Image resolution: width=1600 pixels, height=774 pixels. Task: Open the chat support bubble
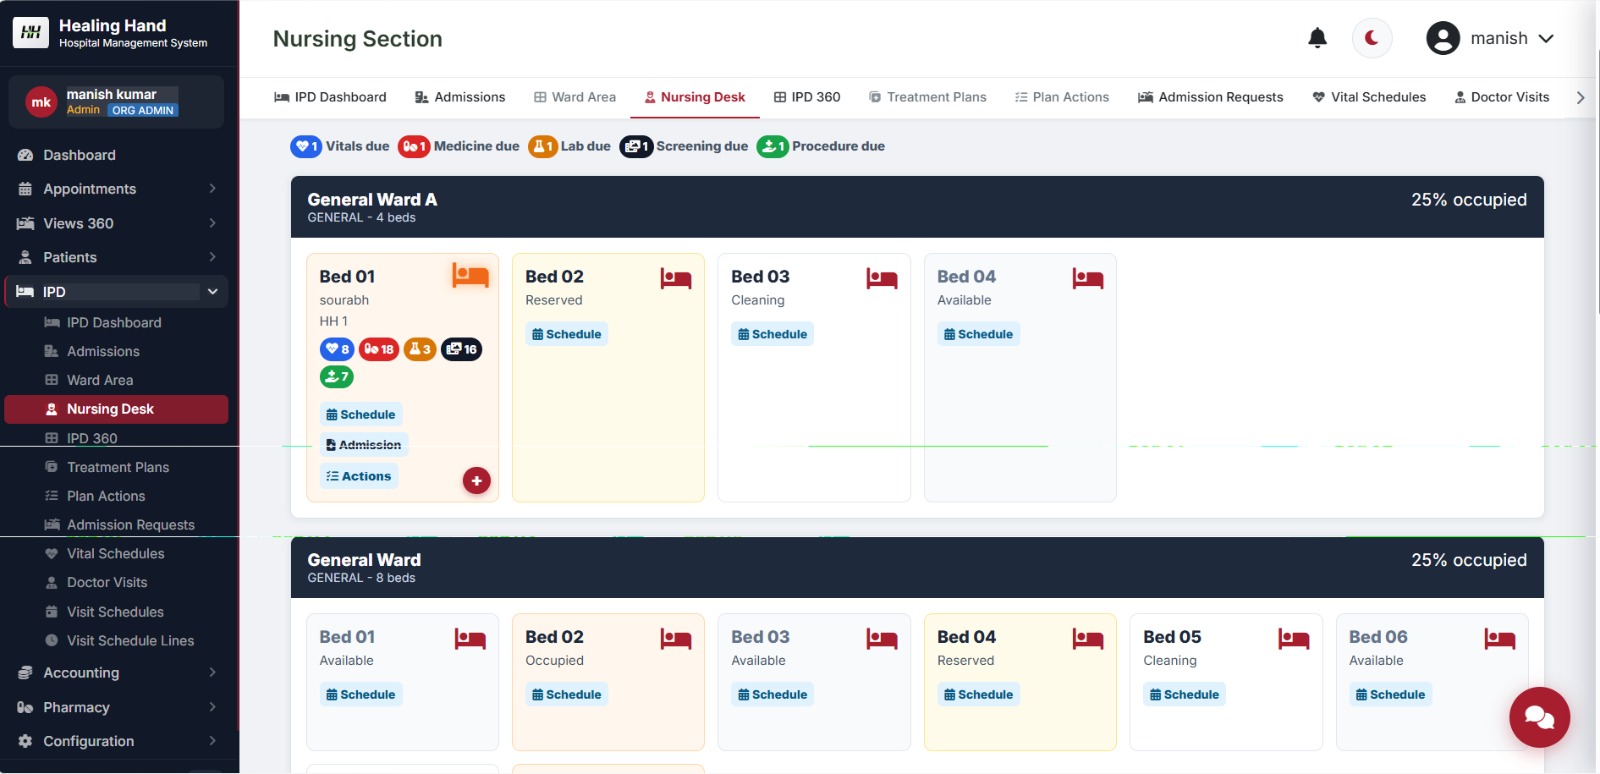1539,717
